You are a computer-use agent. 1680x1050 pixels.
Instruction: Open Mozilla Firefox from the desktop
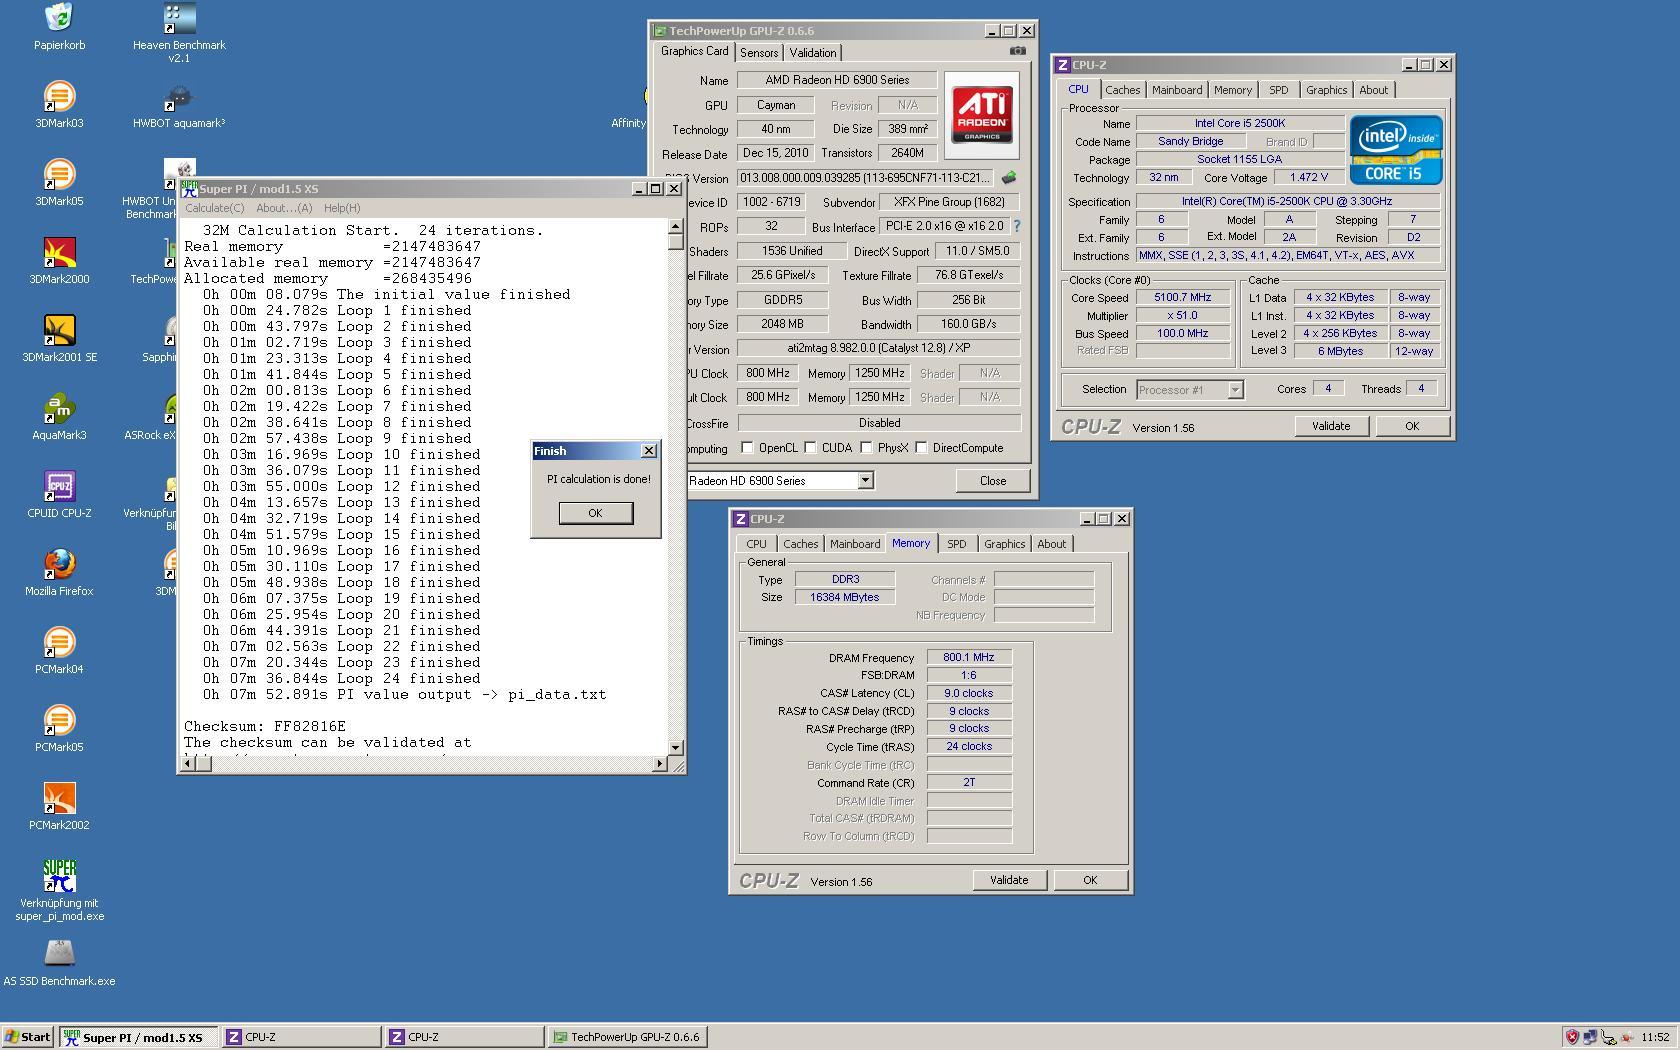tap(59, 564)
